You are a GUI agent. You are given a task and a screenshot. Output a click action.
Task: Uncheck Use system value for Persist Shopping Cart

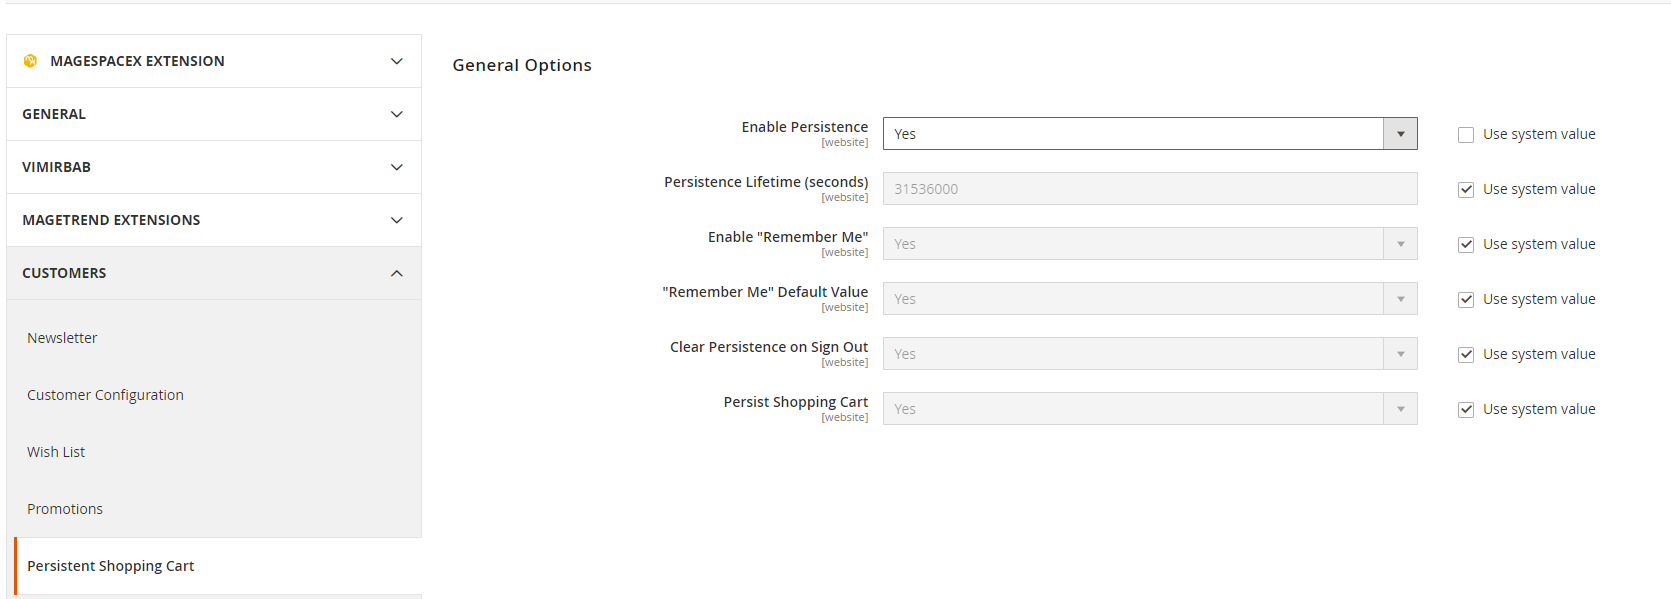(1465, 408)
